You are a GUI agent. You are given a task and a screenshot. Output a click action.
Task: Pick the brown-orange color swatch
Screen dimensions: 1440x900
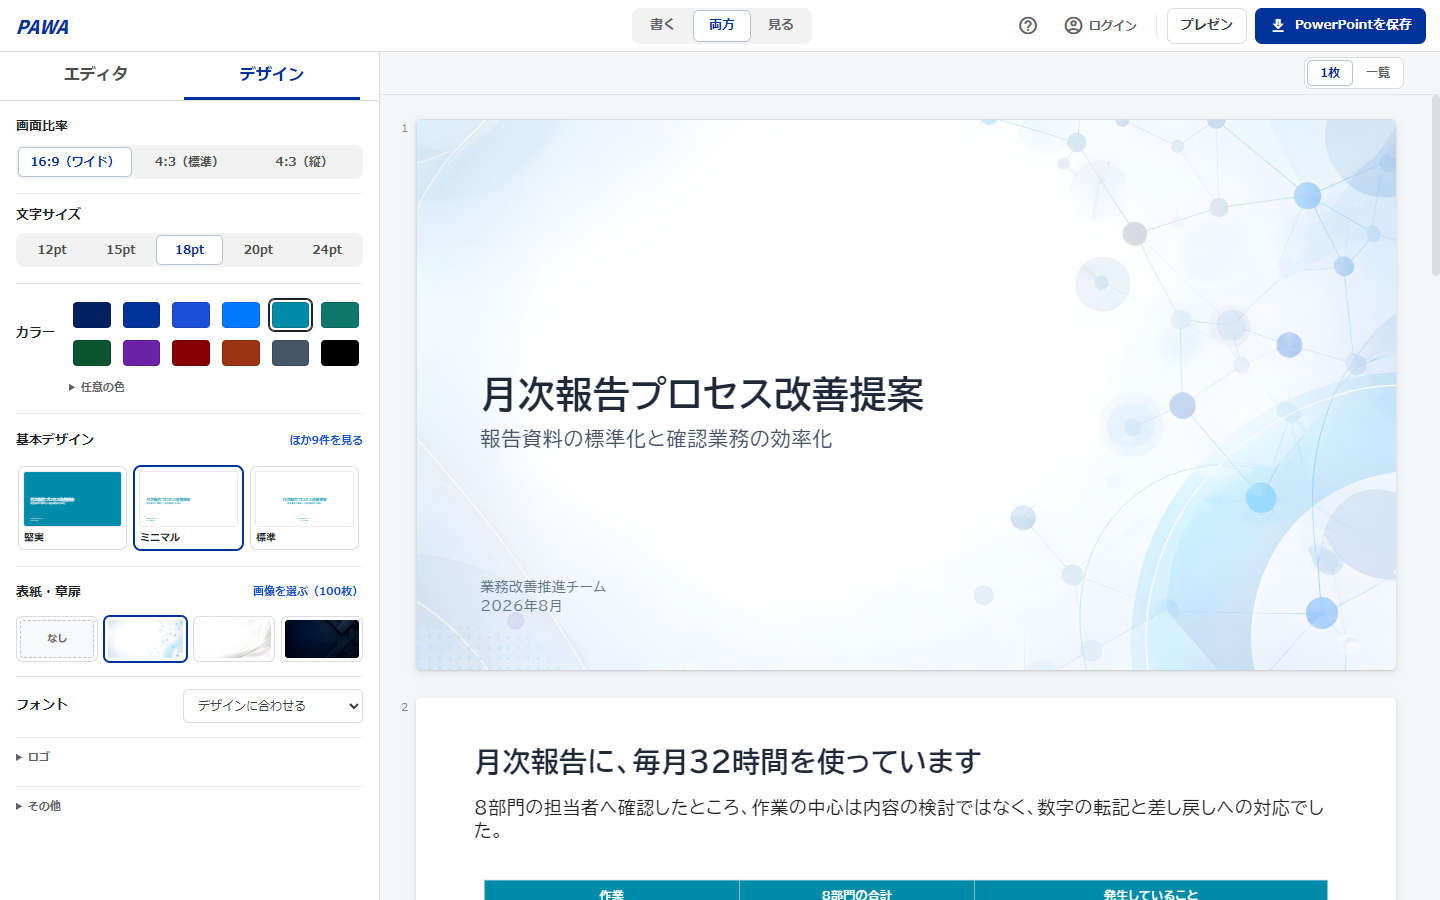241,353
